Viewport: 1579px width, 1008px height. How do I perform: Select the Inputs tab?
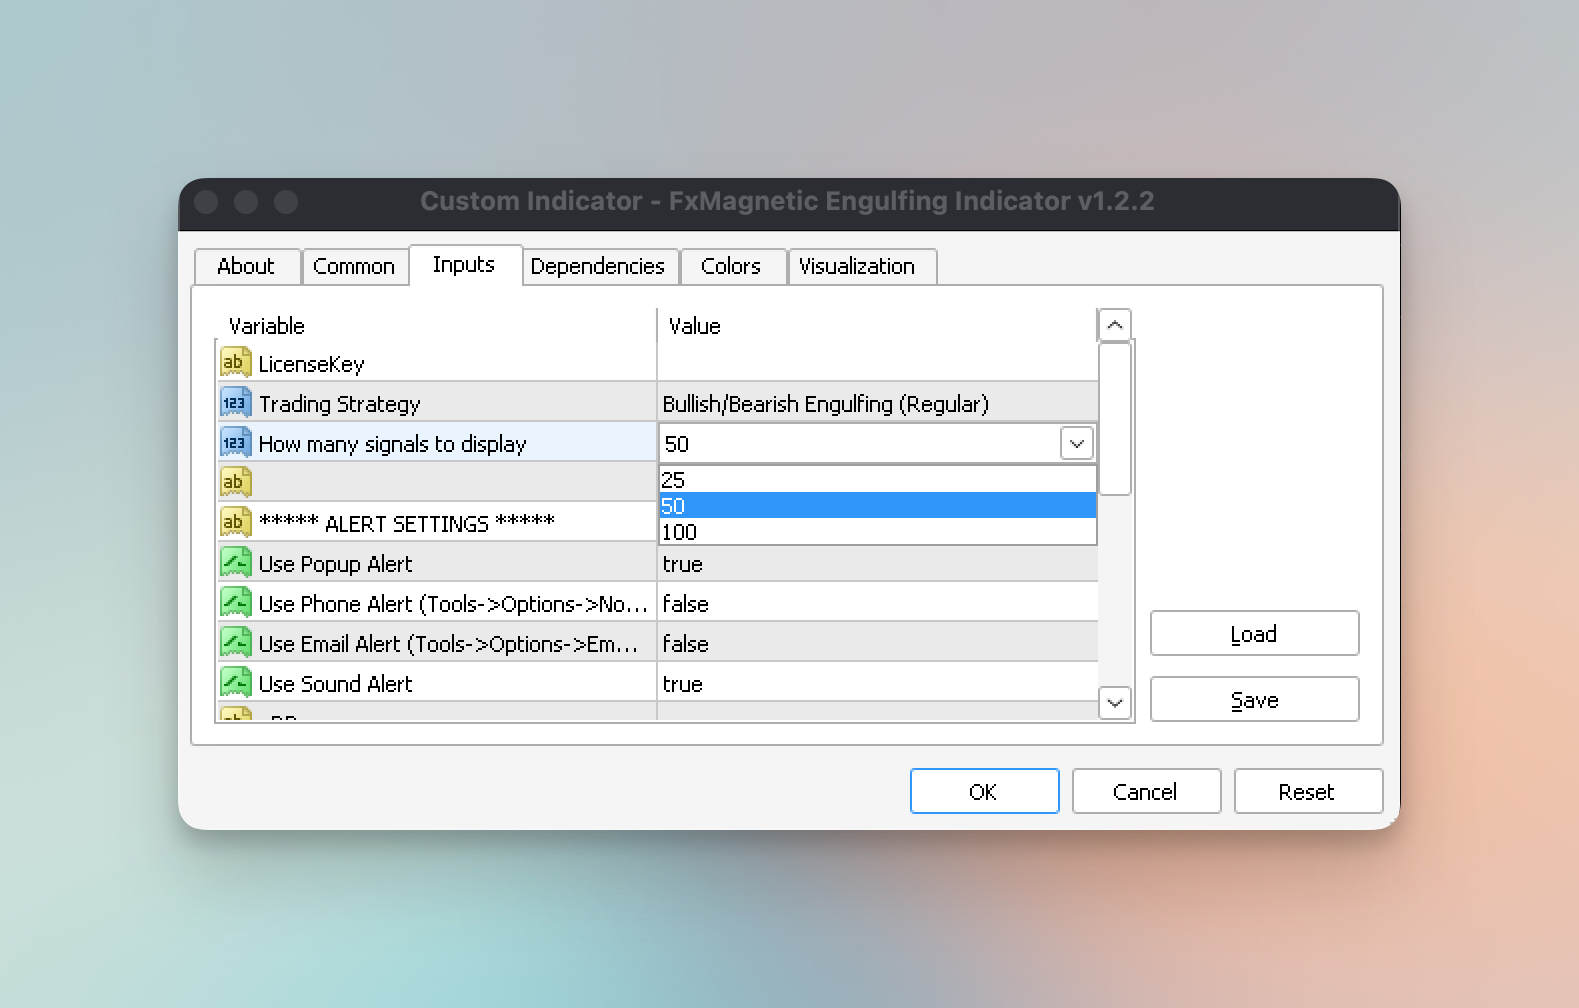point(464,264)
